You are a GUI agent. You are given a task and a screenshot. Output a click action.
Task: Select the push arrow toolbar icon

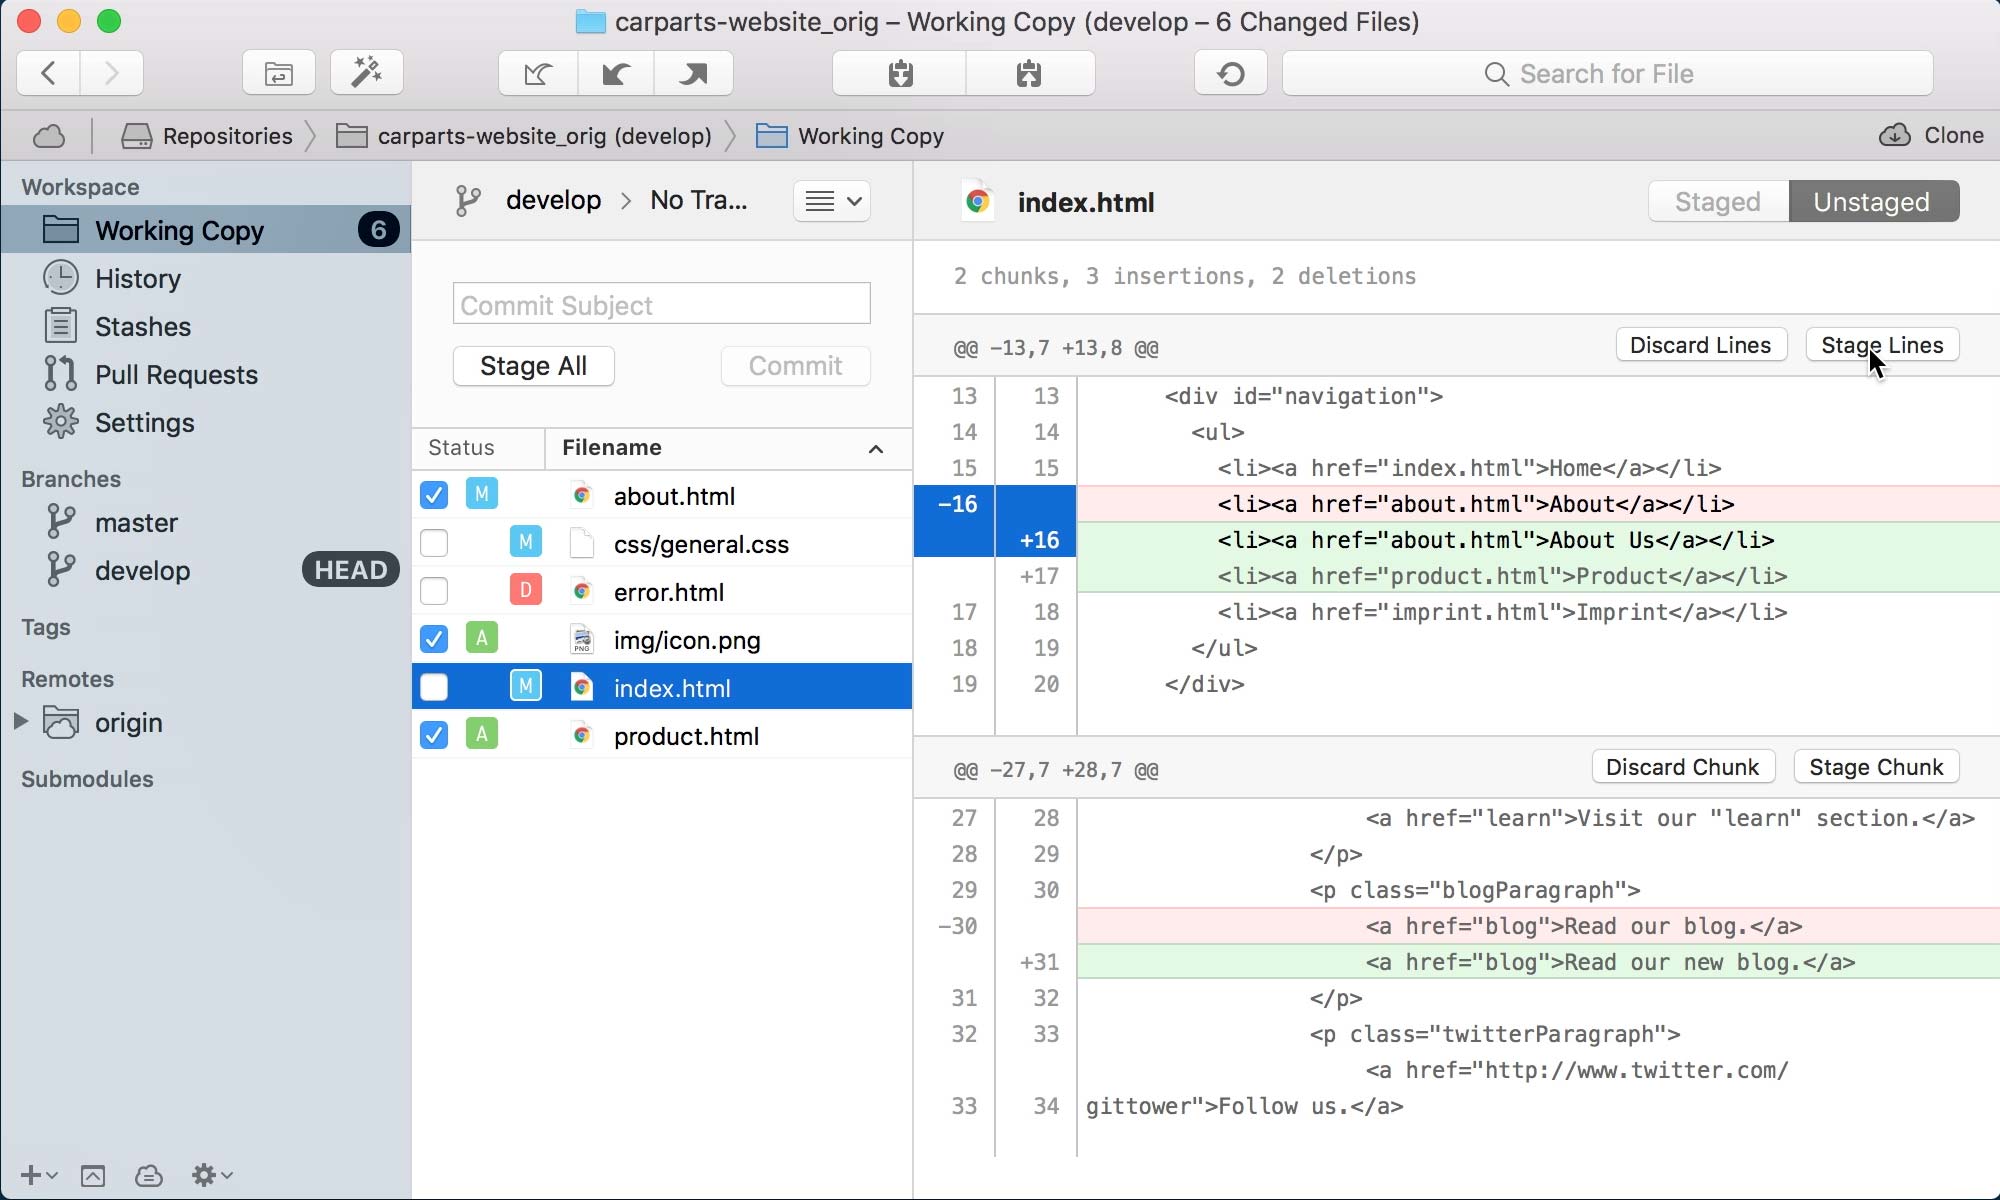tap(693, 73)
